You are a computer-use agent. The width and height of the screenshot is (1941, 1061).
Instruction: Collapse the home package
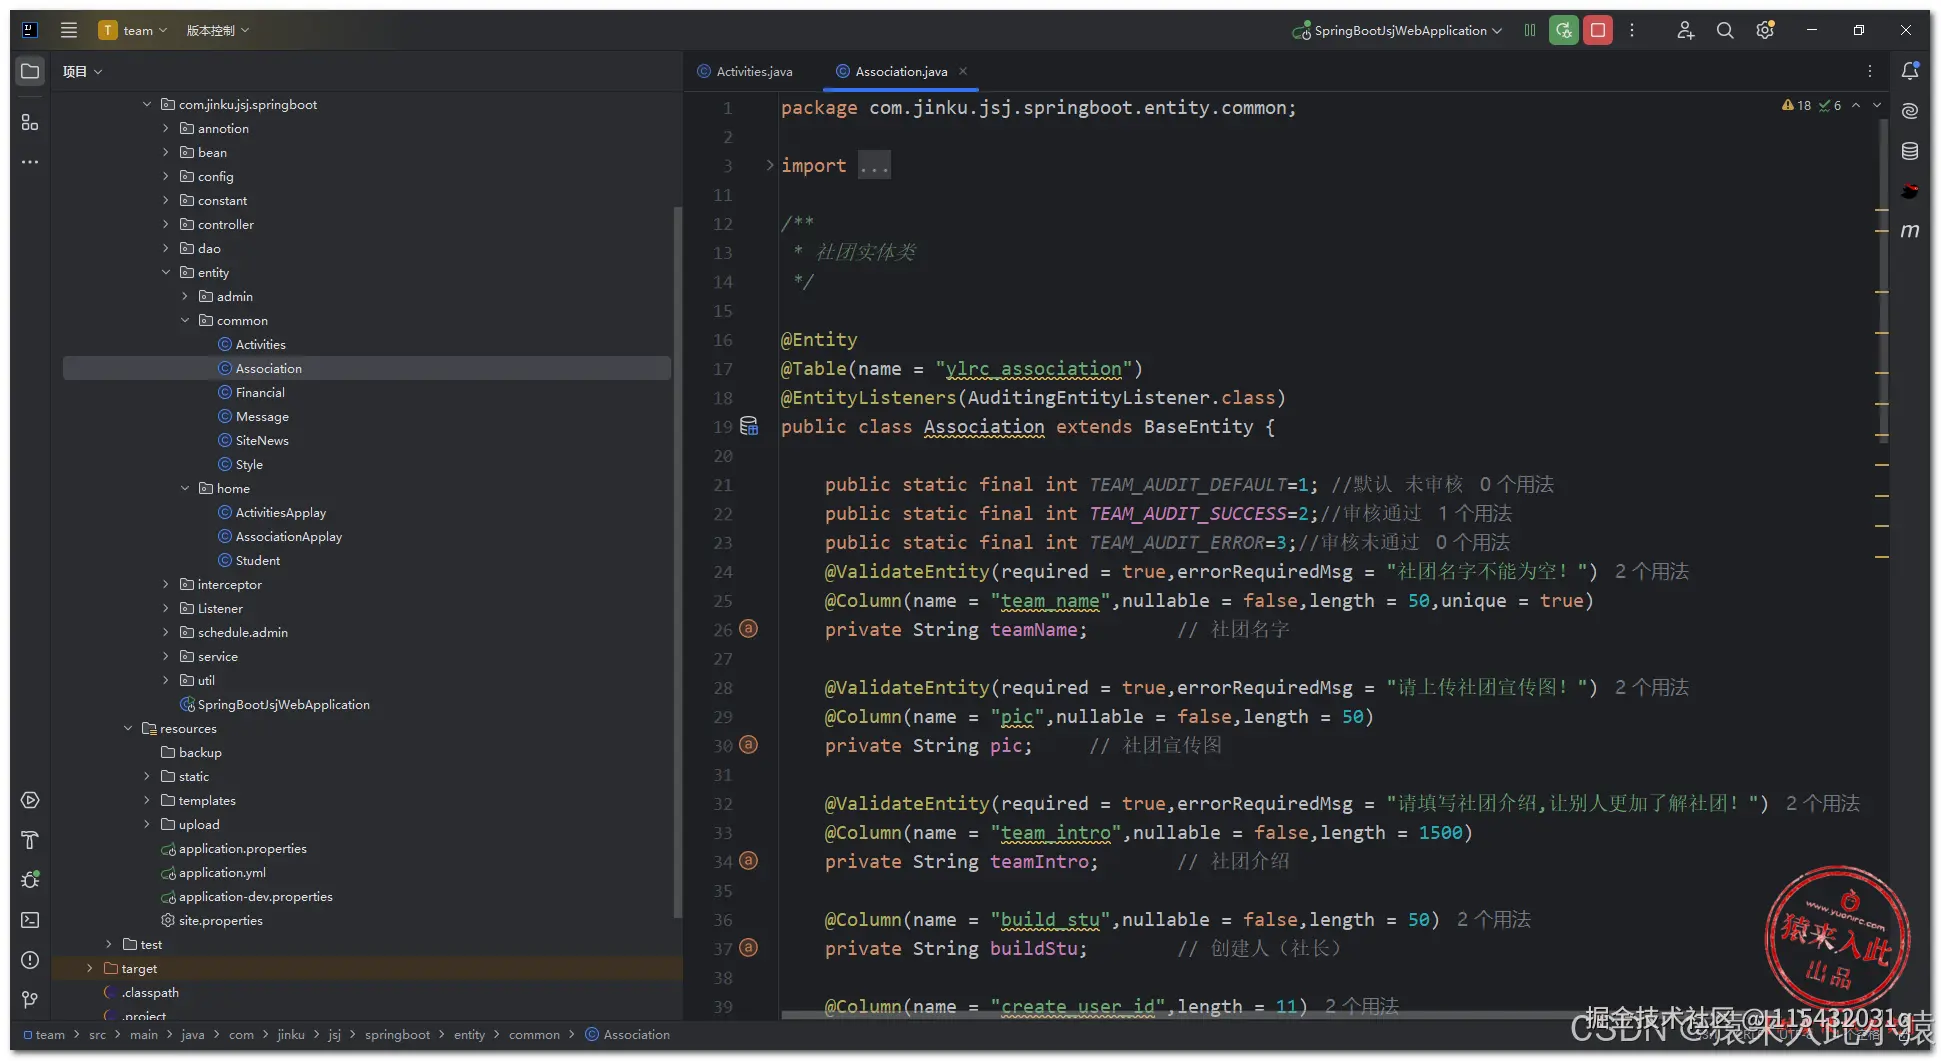point(185,488)
